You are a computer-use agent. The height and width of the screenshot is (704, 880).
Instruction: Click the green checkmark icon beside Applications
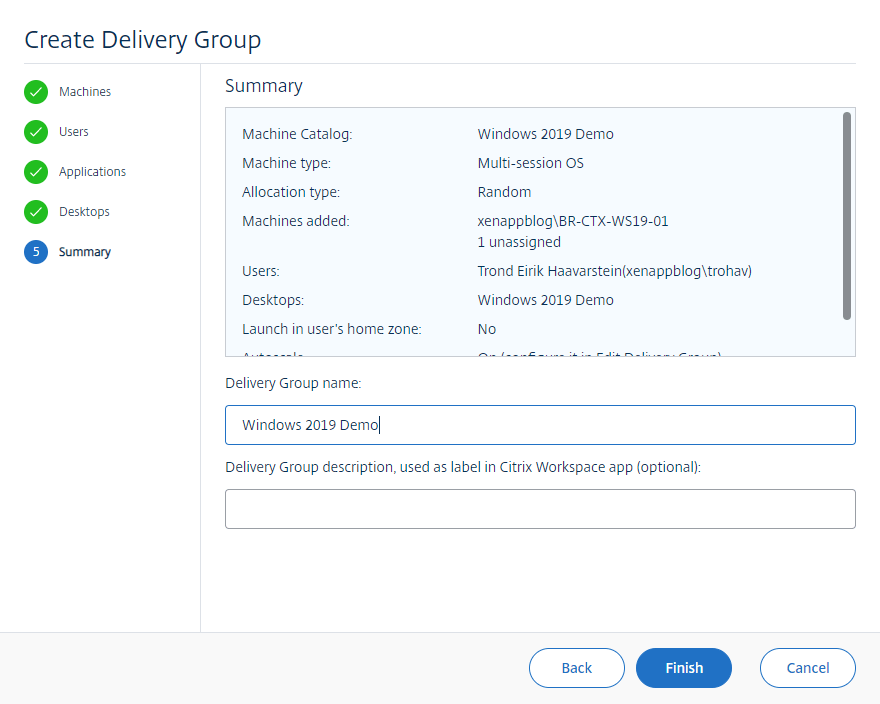tap(36, 172)
